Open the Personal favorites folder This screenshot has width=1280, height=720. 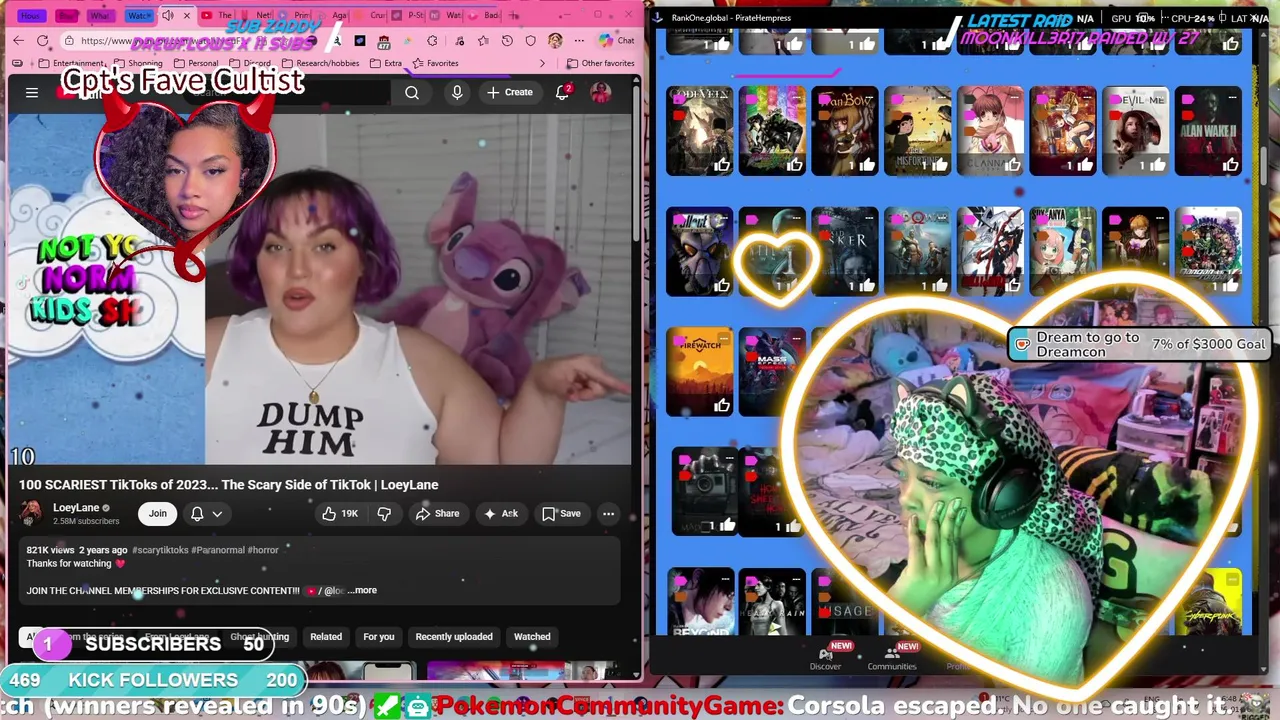(196, 63)
